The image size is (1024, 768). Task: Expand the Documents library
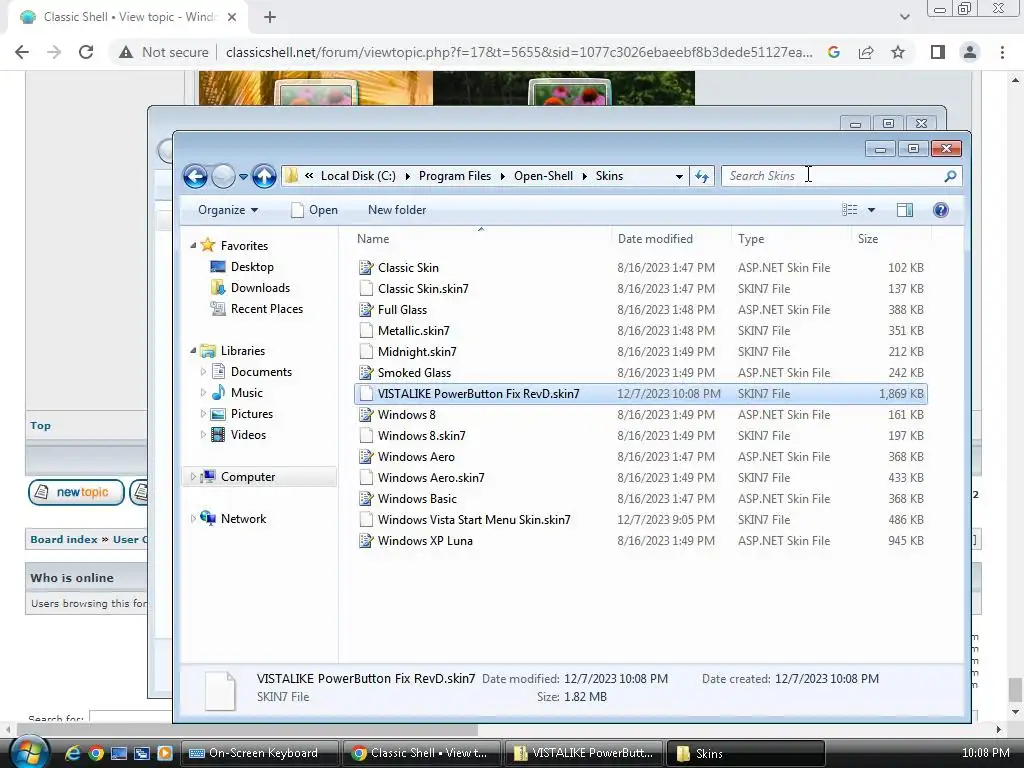point(203,372)
